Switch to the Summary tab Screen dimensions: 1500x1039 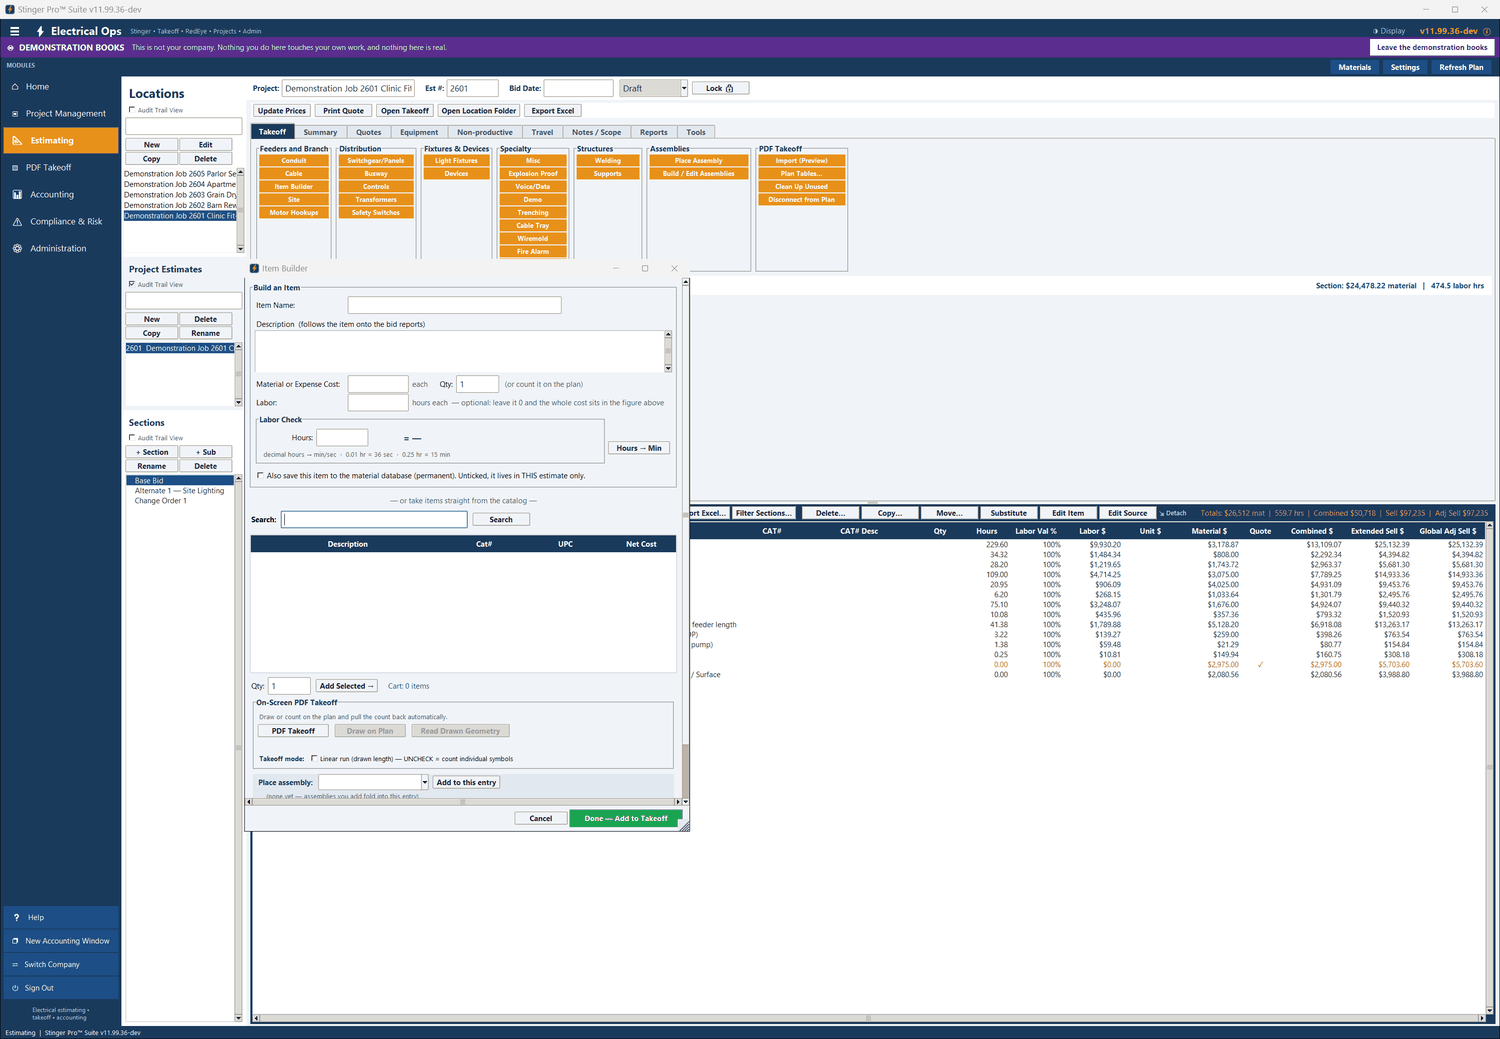coord(320,132)
